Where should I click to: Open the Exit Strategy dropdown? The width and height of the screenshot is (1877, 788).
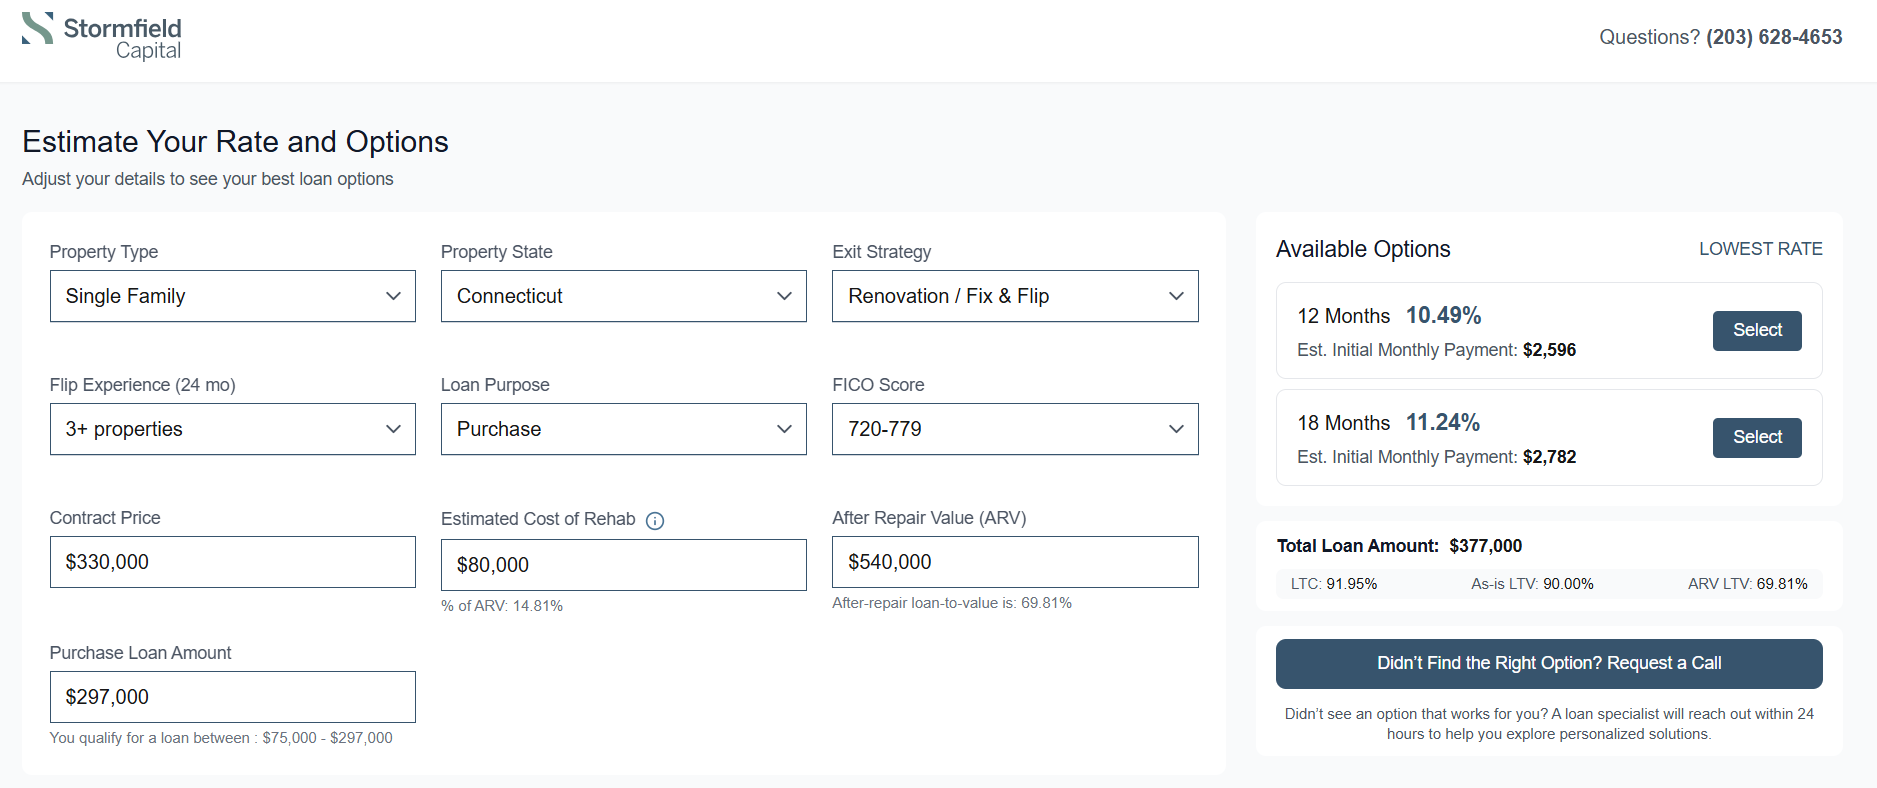coord(1014,296)
